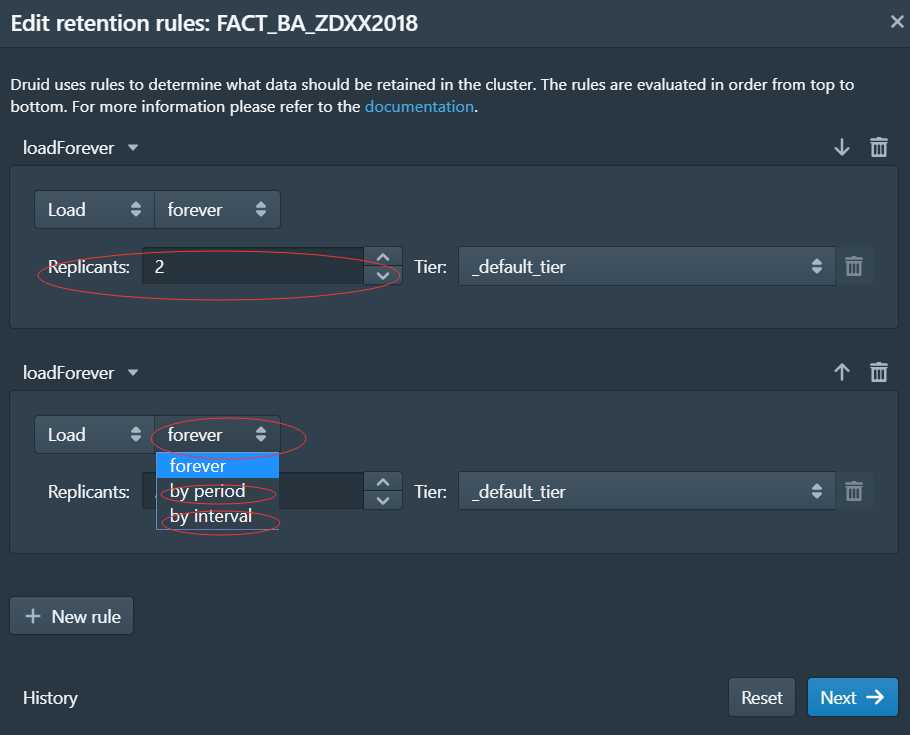The image size is (910, 735).
Task: Remove _default_tier from the first rule
Action: 854,266
